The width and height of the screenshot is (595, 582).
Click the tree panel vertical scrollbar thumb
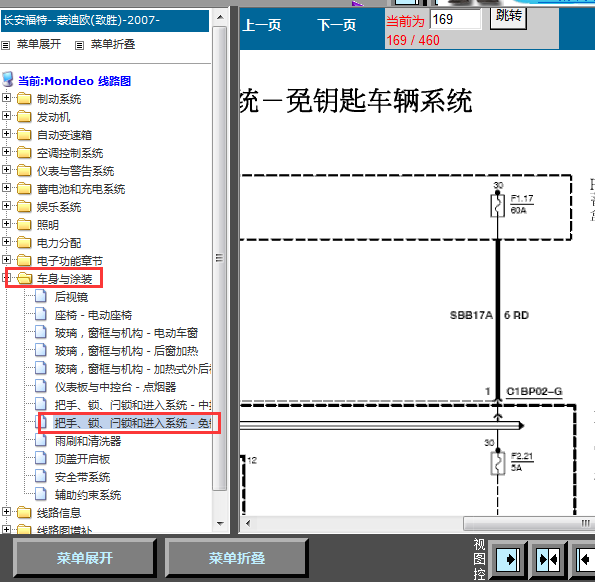point(219,258)
